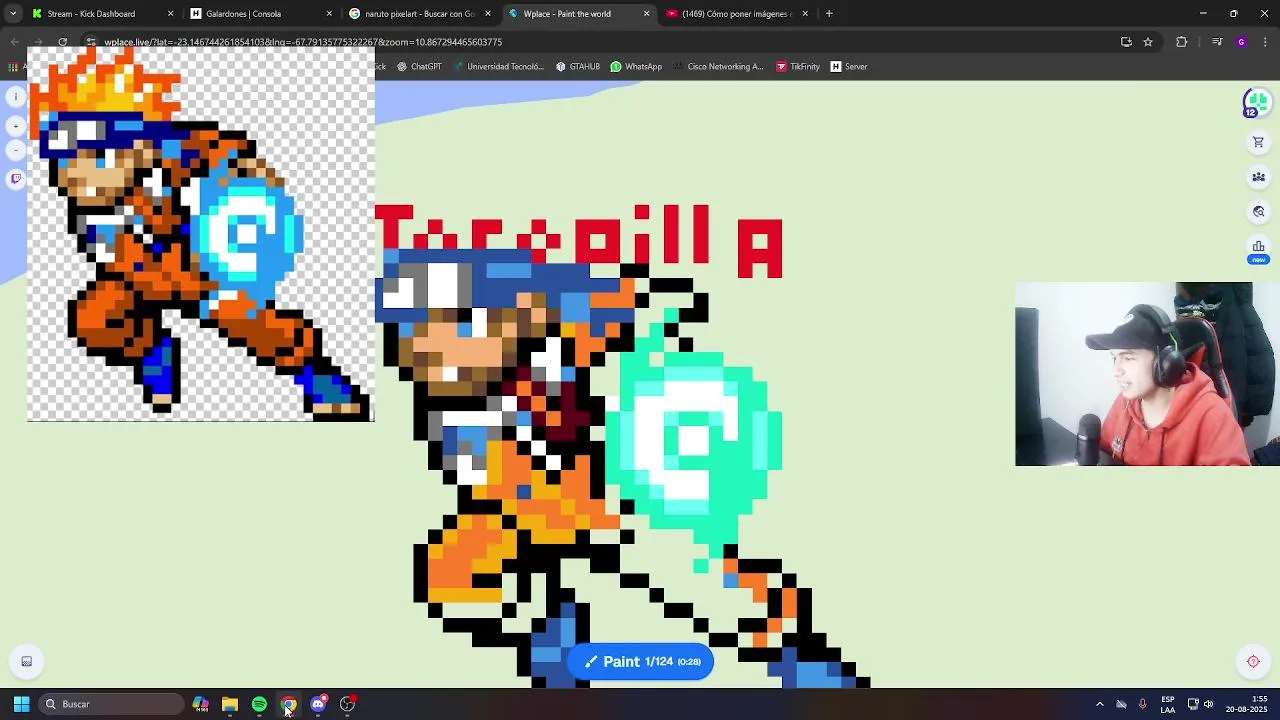1280x720 pixels.
Task: Click the Paint 1/124 button
Action: [x=640, y=661]
